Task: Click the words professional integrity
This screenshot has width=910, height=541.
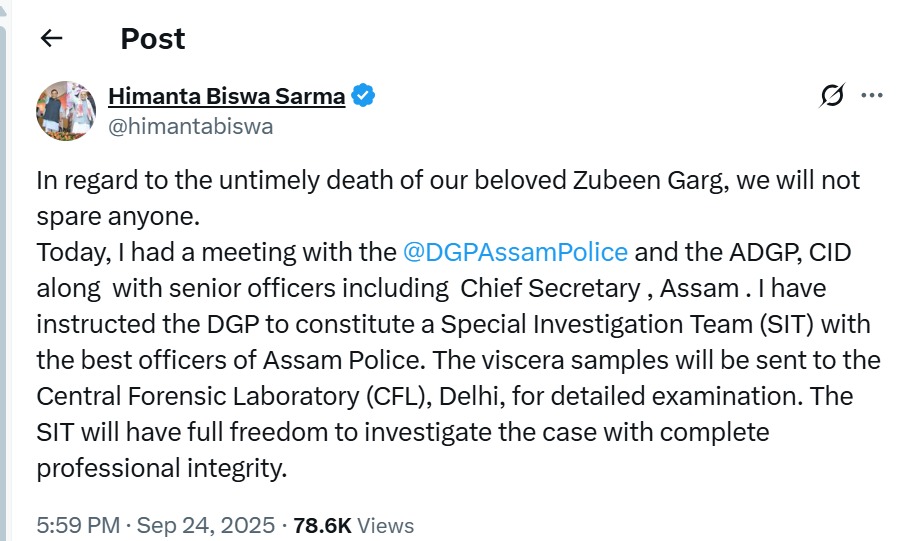Action: pyautogui.click(x=161, y=468)
